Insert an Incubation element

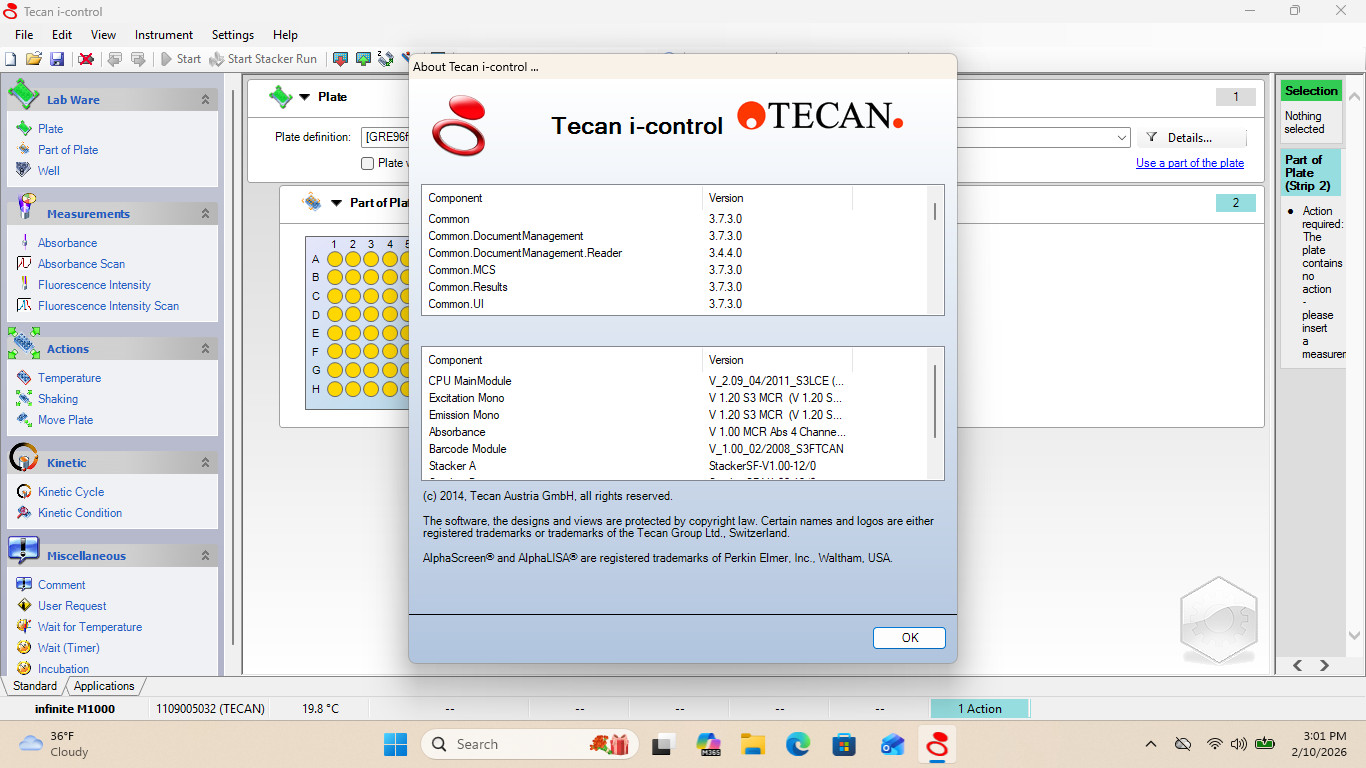[x=63, y=669]
